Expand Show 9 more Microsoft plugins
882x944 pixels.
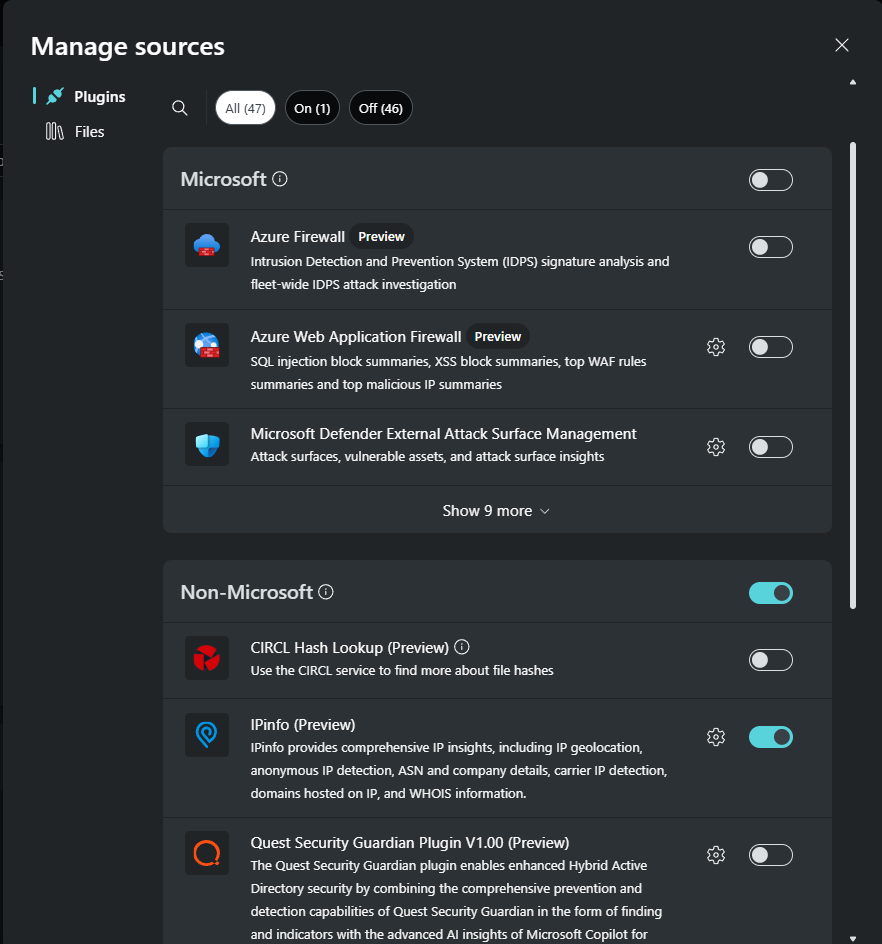coord(497,511)
